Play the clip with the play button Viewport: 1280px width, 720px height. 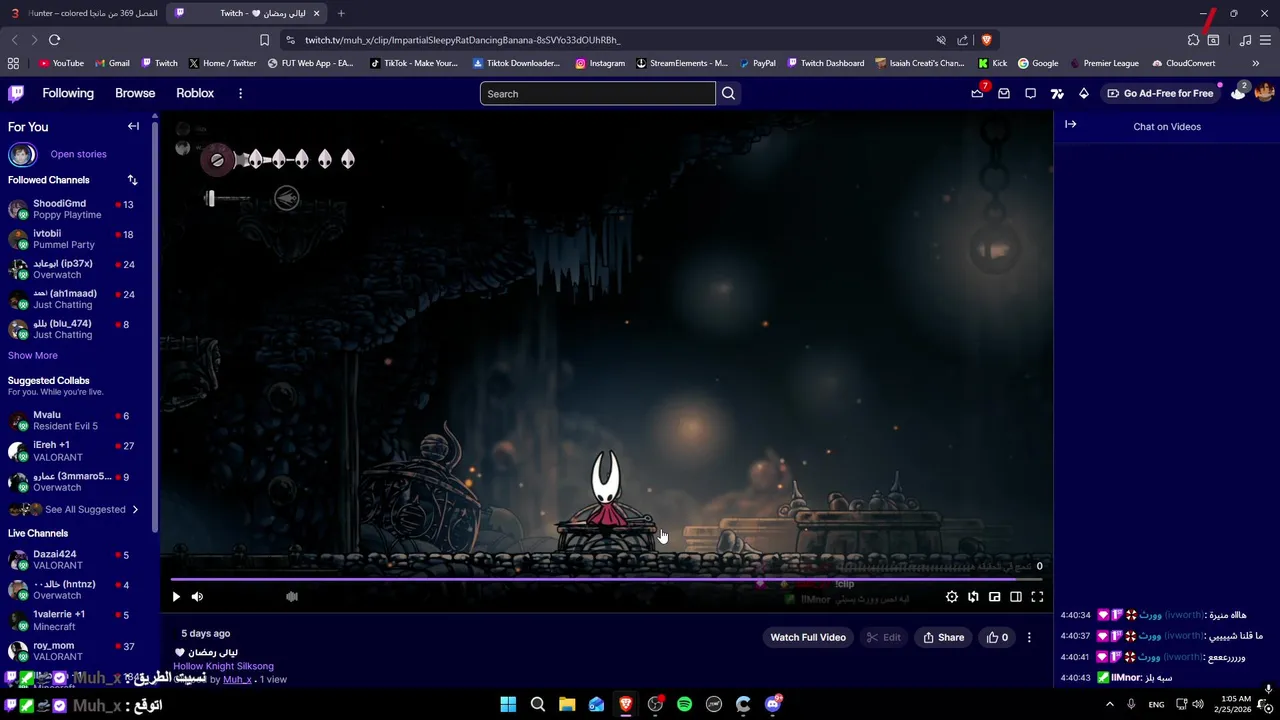[176, 597]
